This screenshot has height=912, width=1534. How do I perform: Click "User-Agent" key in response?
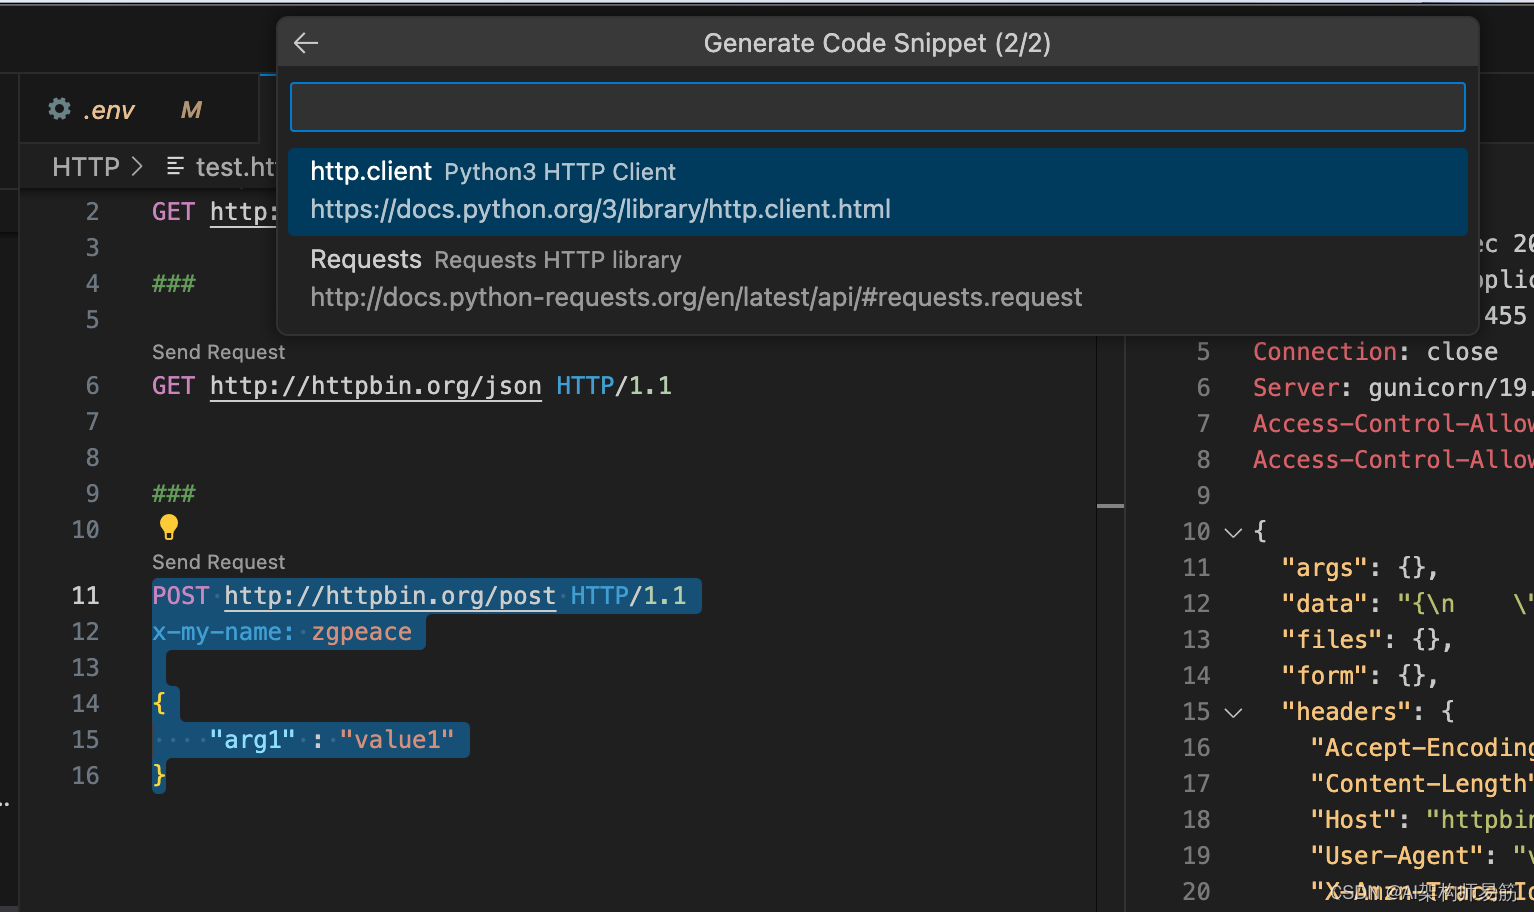click(x=1397, y=856)
